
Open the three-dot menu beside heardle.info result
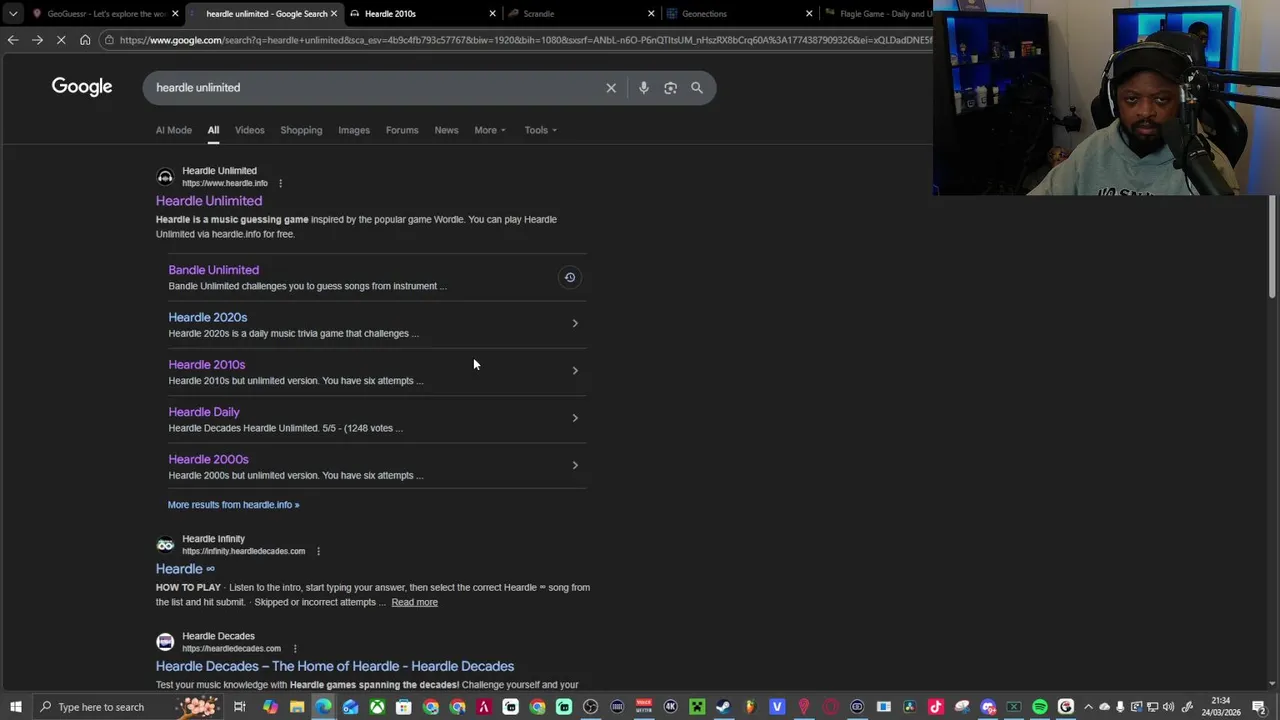point(280,183)
